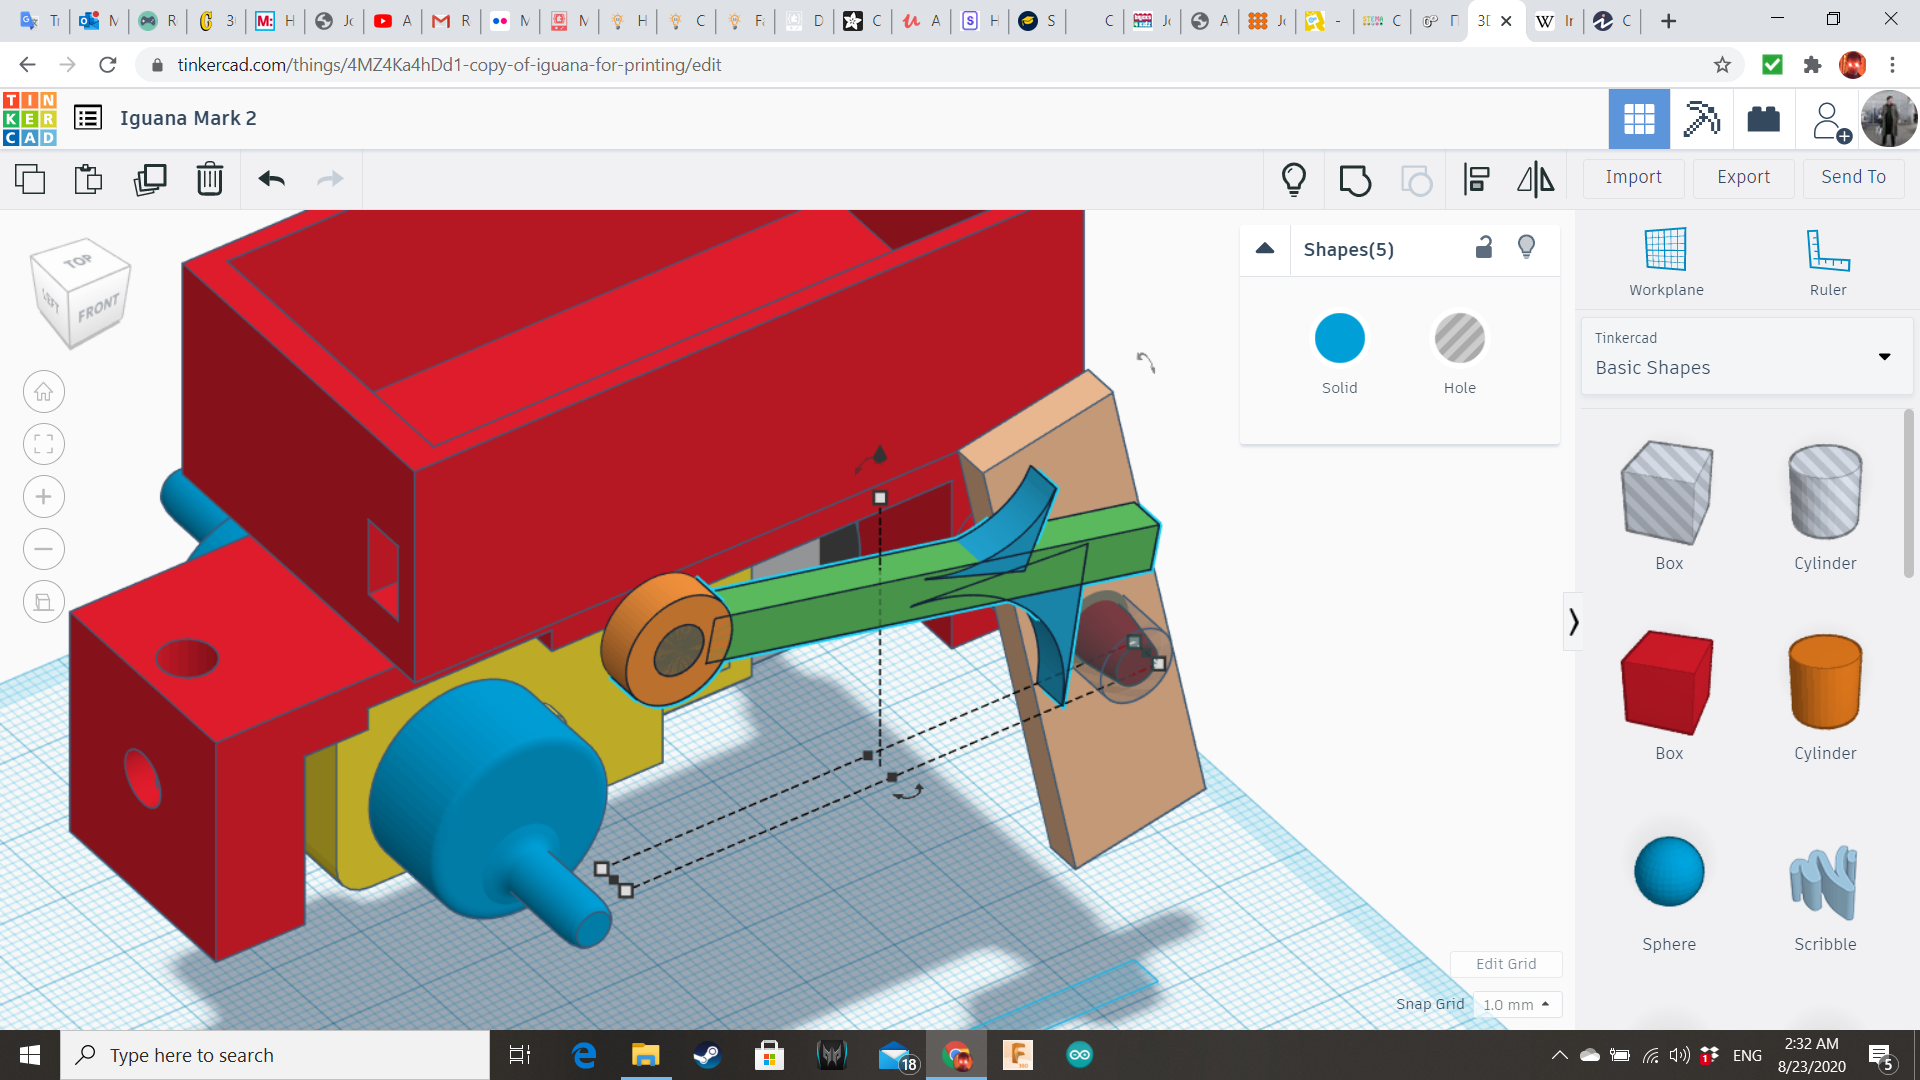The height and width of the screenshot is (1080, 1920).
Task: Click the Export button
Action: (x=1743, y=177)
